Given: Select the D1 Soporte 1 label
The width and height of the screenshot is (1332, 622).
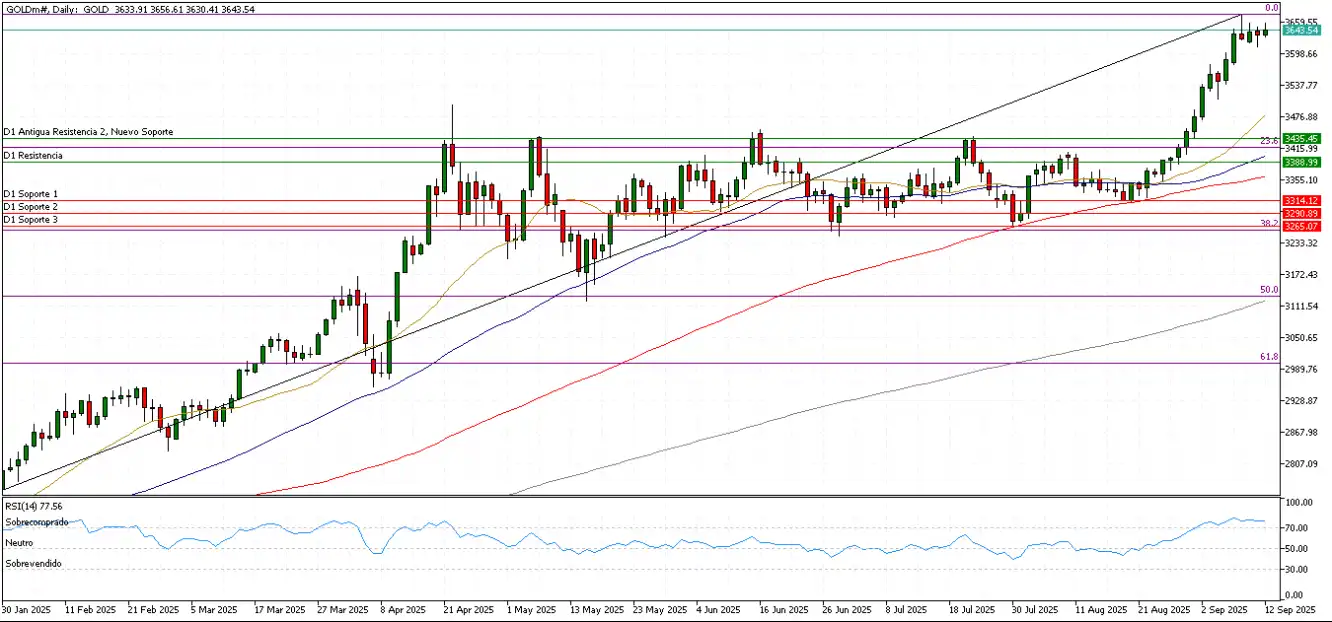Looking at the screenshot, I should 30,193.
